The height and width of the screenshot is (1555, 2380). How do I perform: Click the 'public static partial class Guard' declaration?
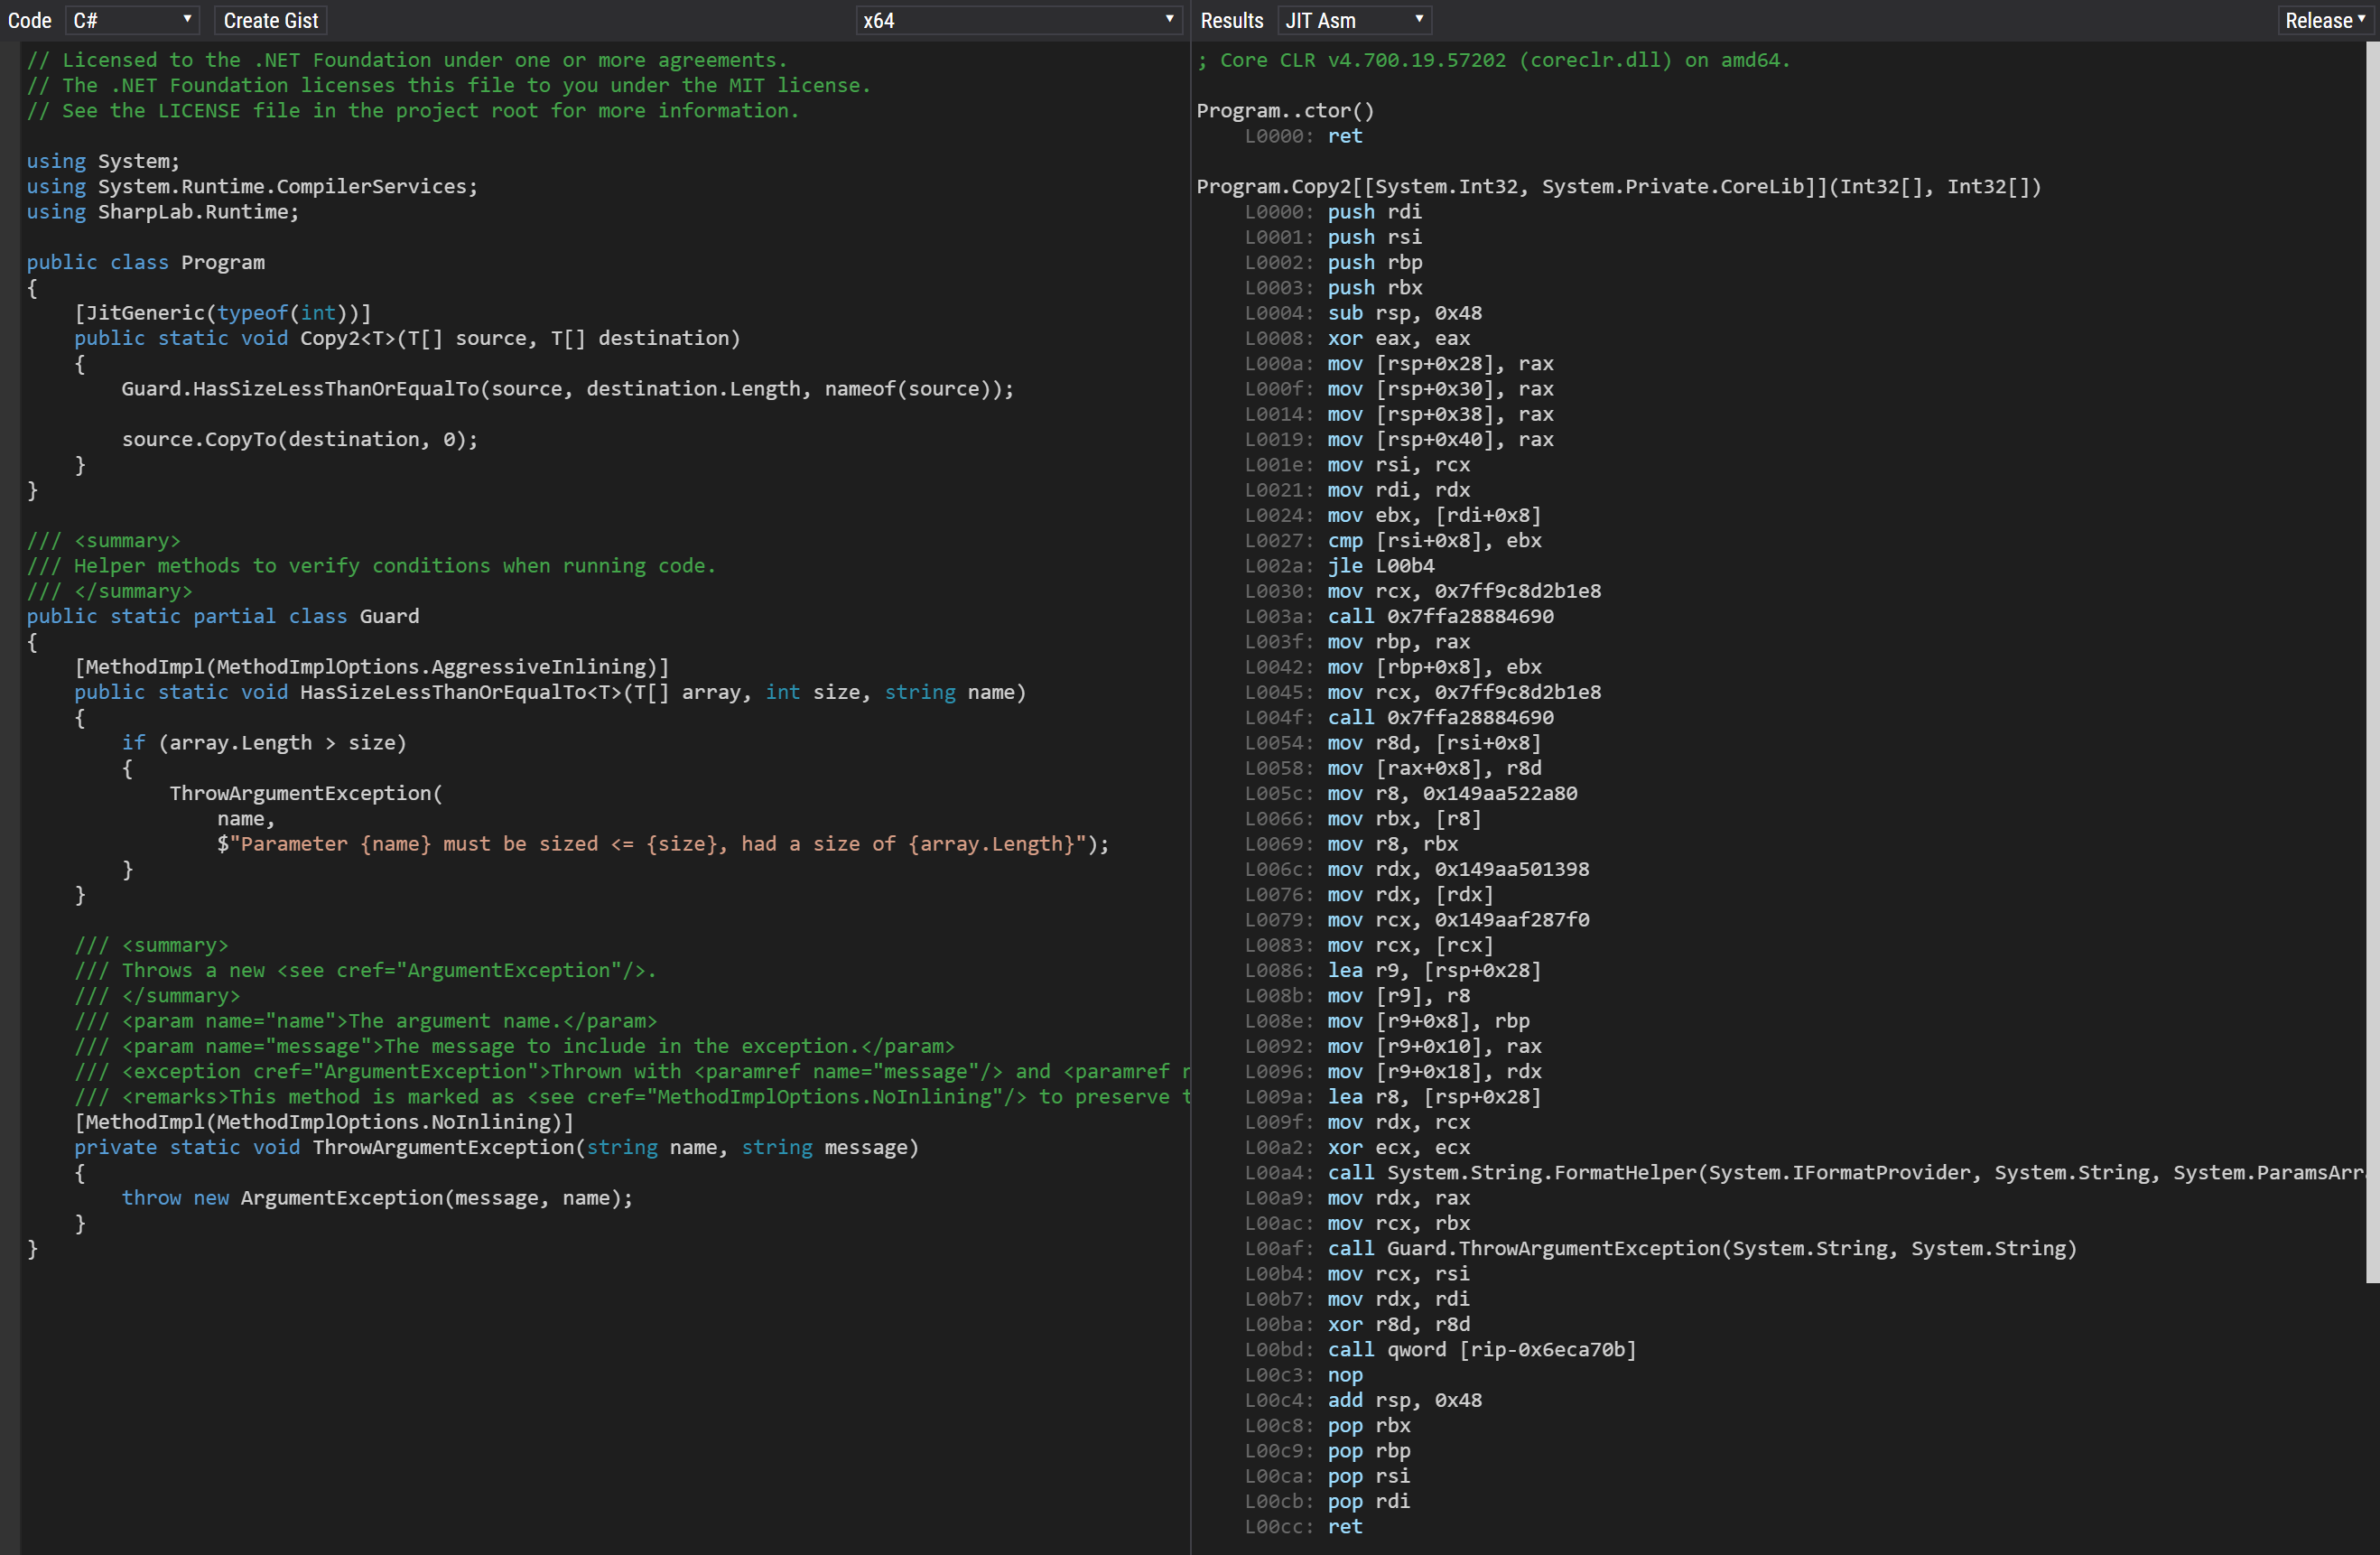222,616
